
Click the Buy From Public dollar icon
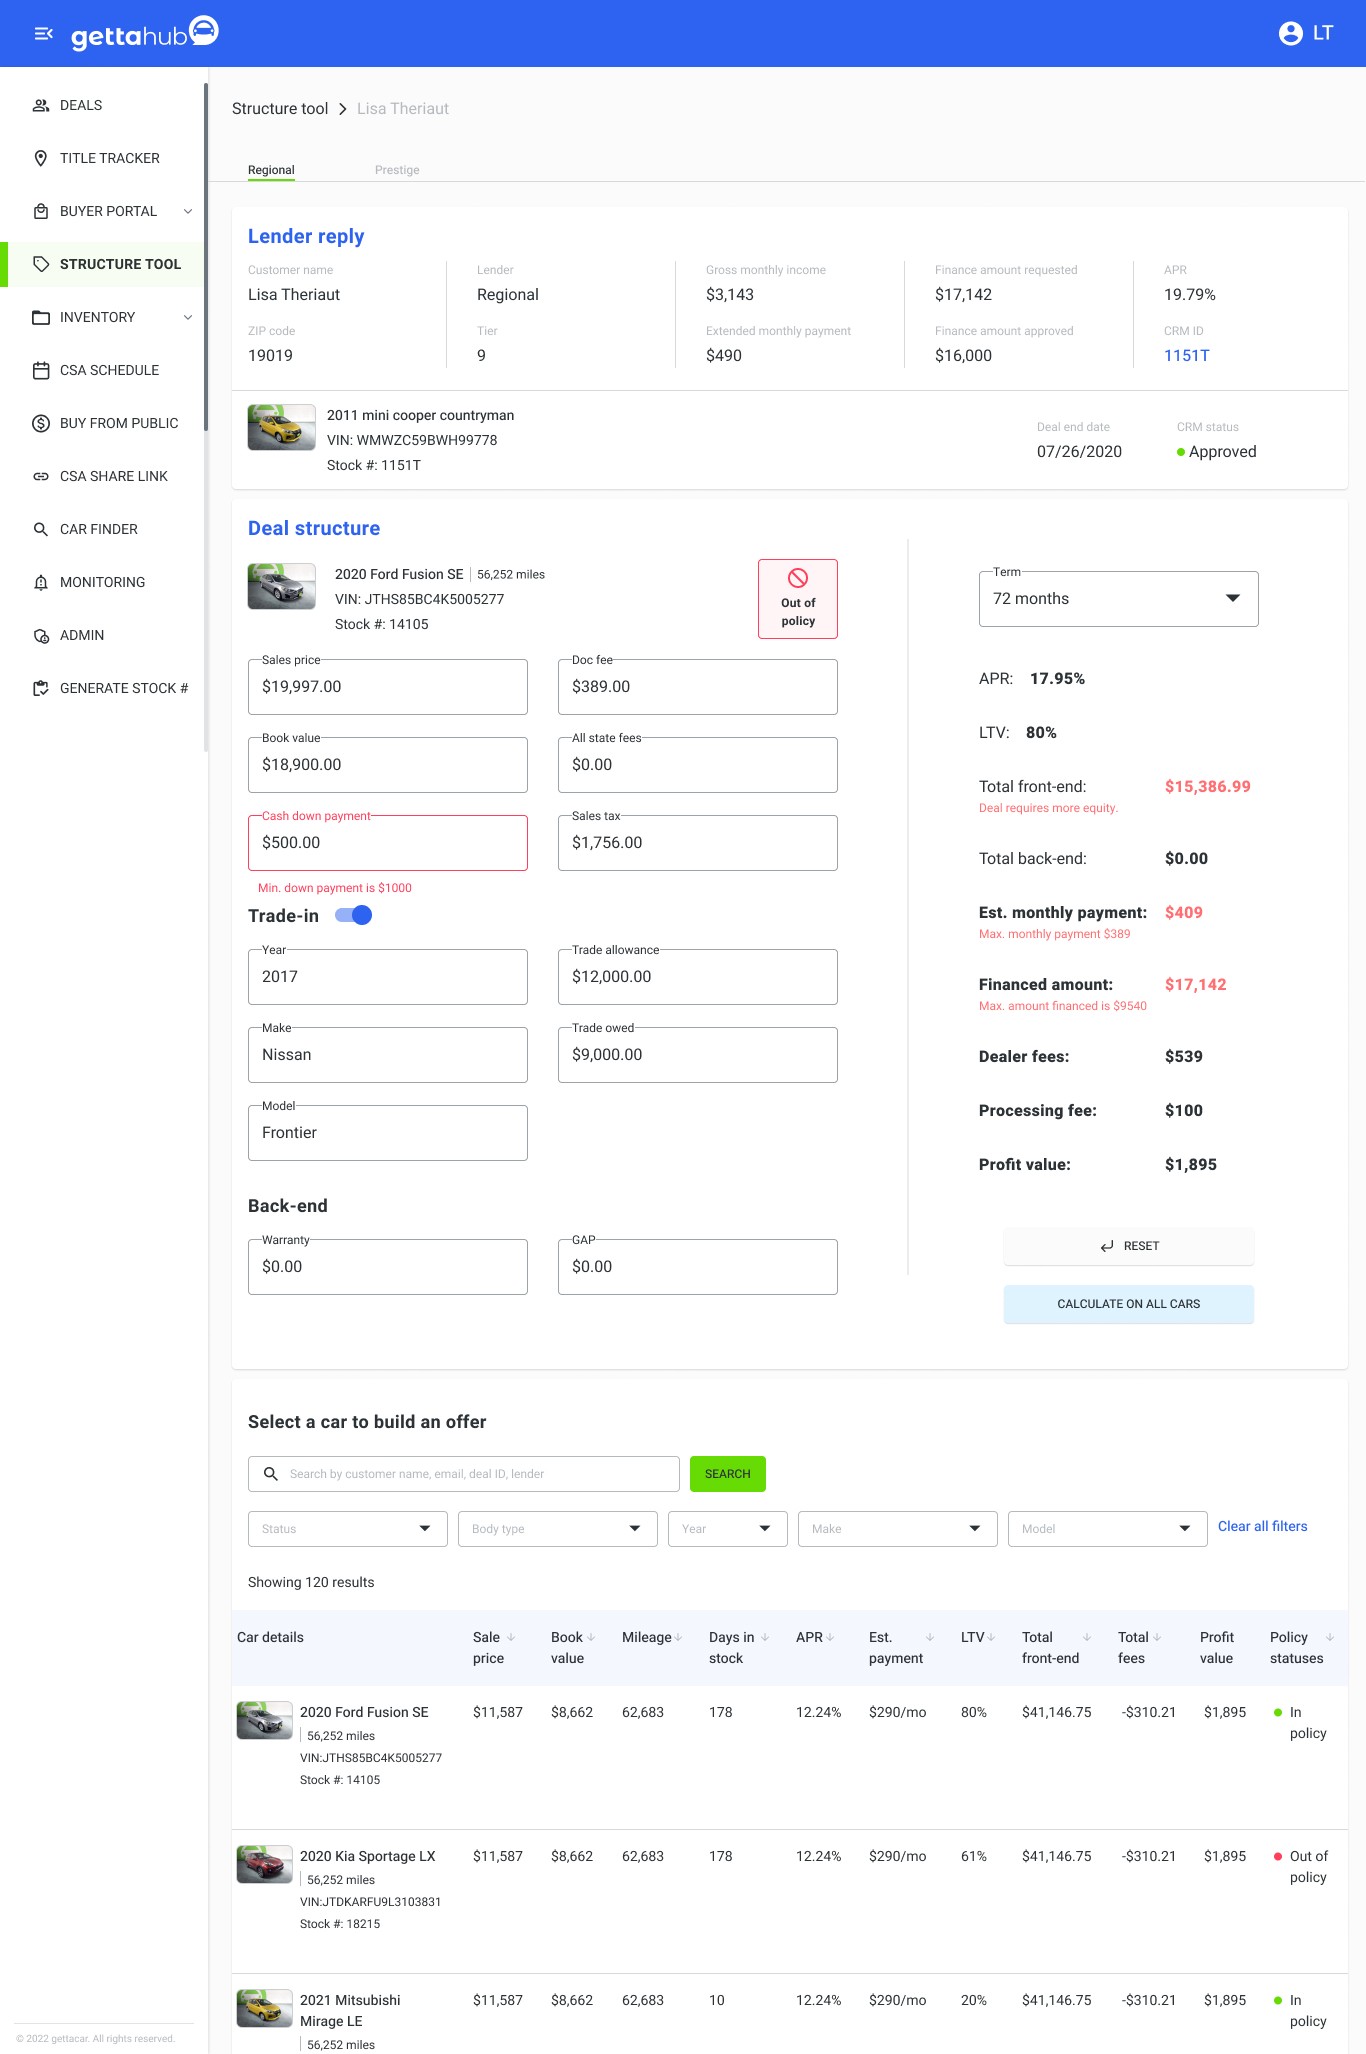pyautogui.click(x=41, y=423)
